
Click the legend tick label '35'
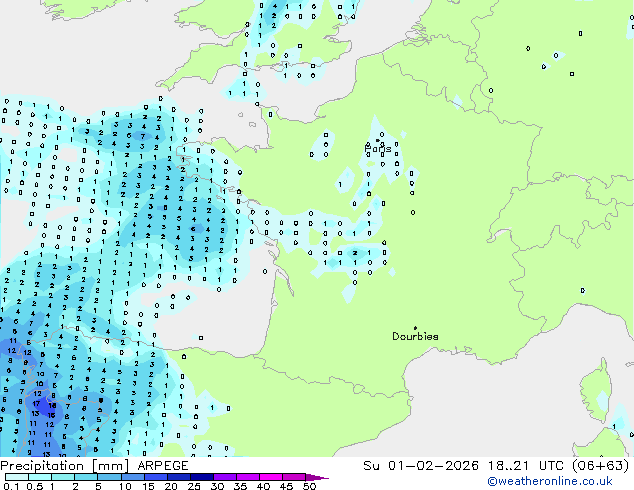pos(240,486)
